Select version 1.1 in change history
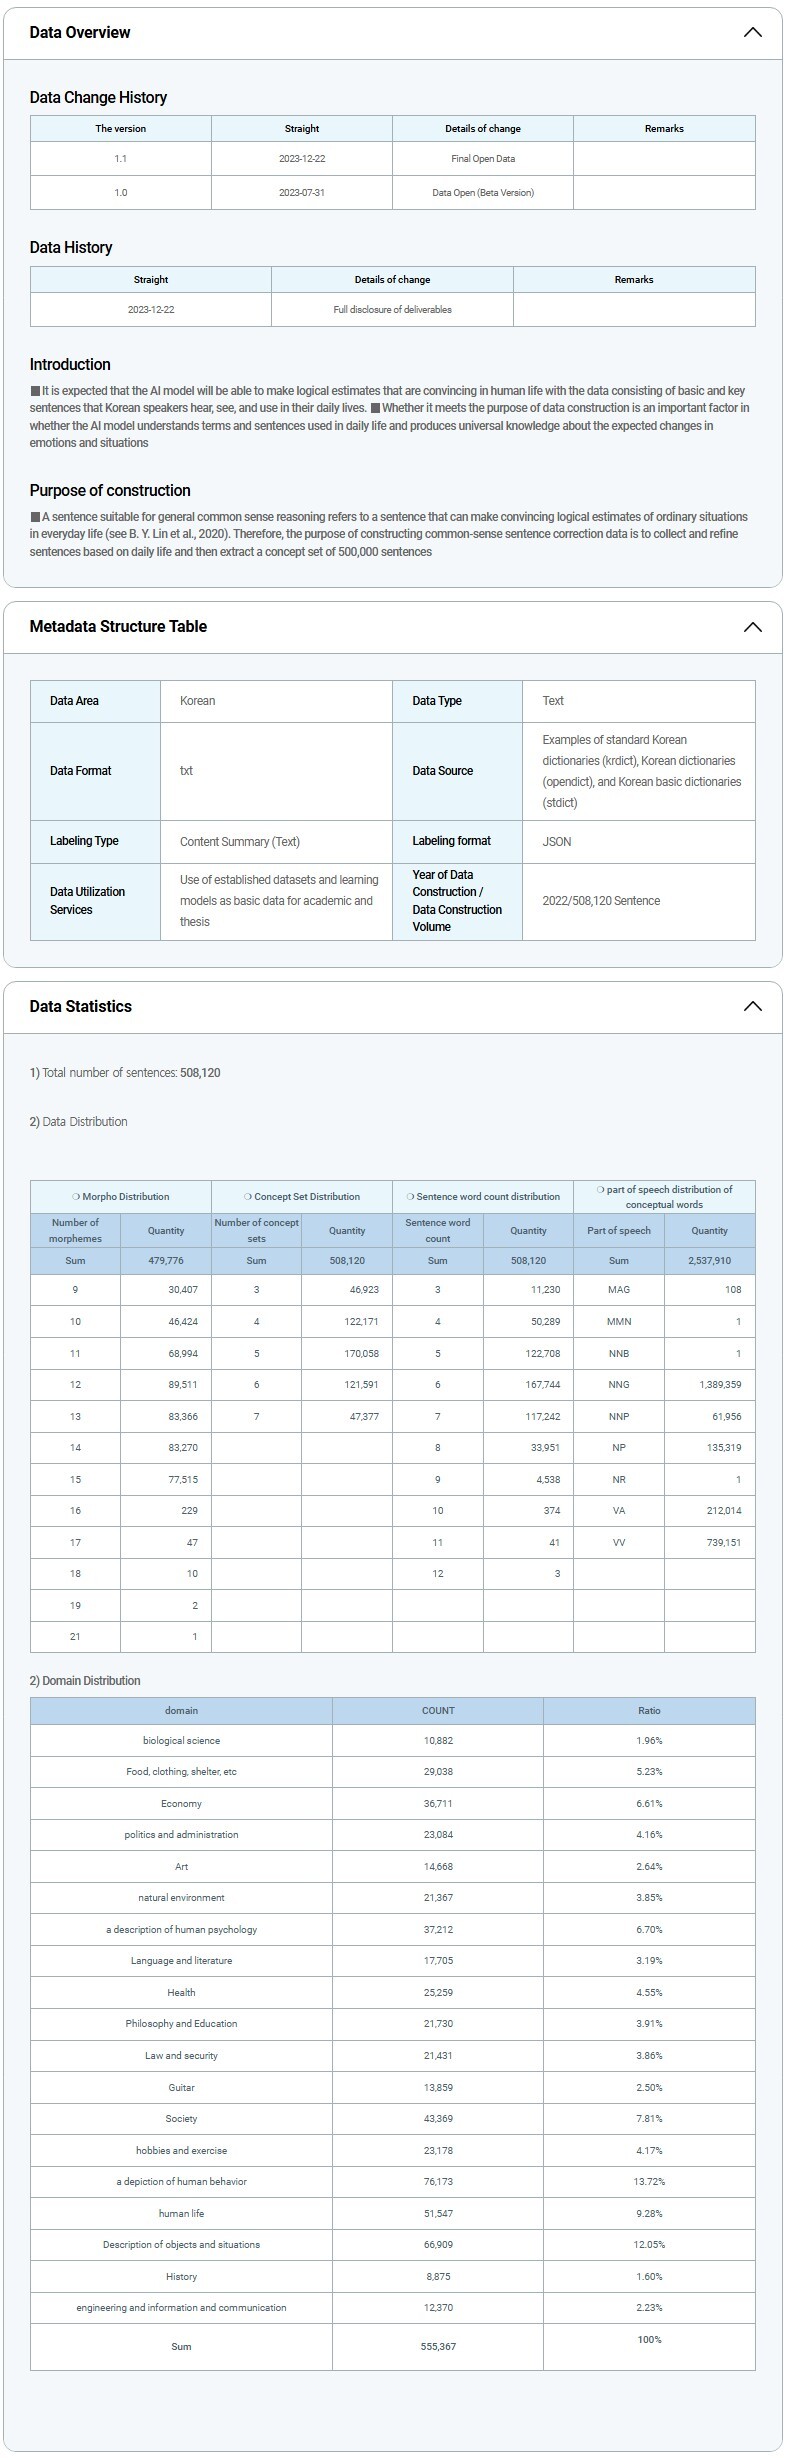This screenshot has width=791, height=2458. coord(120,159)
